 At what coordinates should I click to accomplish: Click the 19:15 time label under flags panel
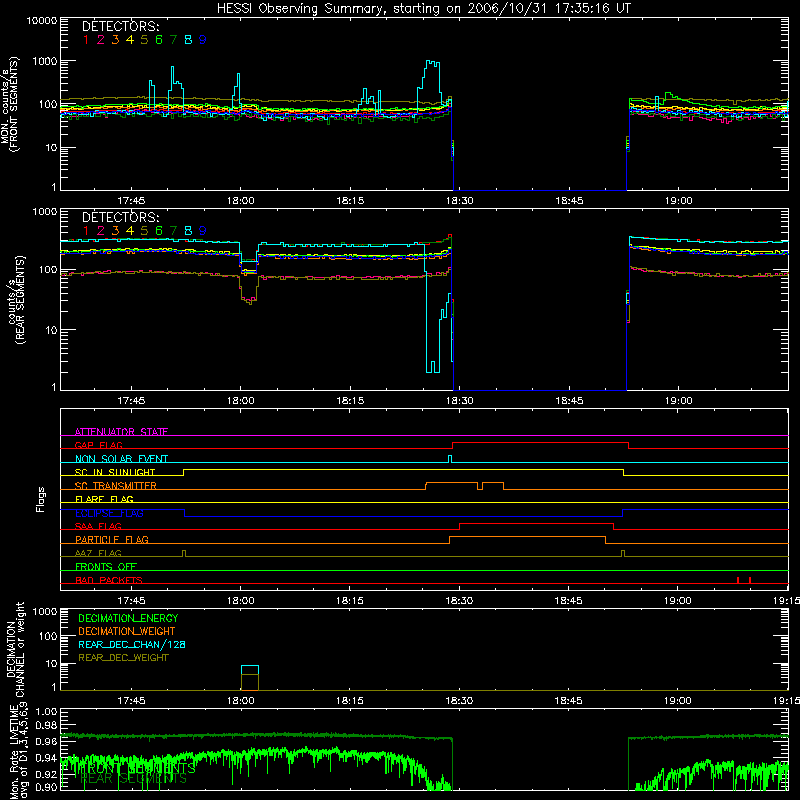click(x=786, y=601)
